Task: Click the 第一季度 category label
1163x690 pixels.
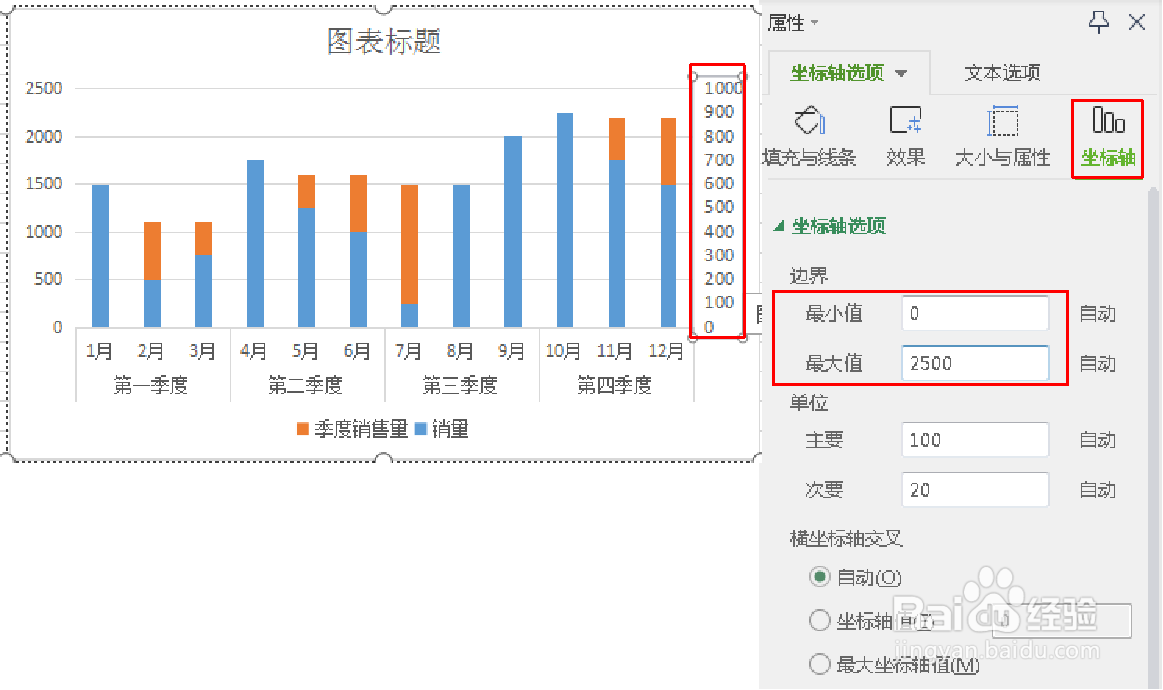Action: 151,385
